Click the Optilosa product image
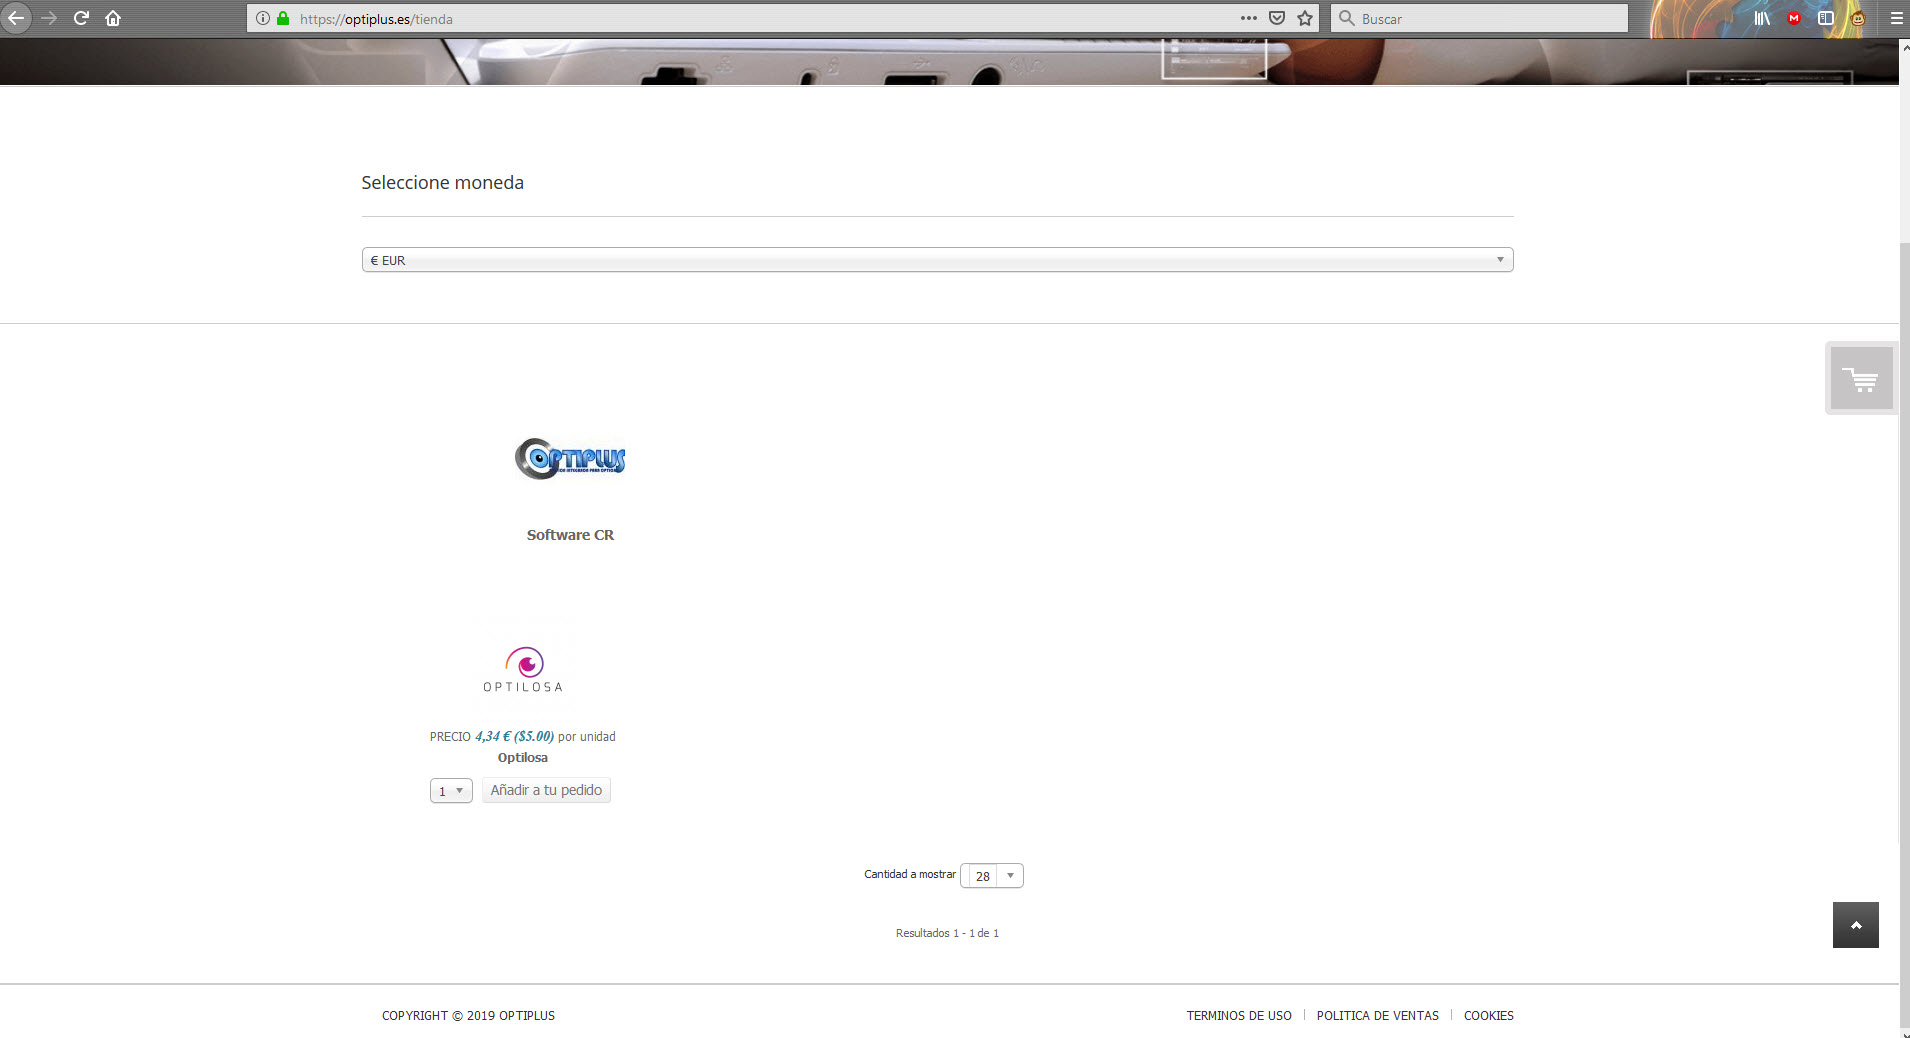Screen dimensions: 1910x1038 coord(523,667)
